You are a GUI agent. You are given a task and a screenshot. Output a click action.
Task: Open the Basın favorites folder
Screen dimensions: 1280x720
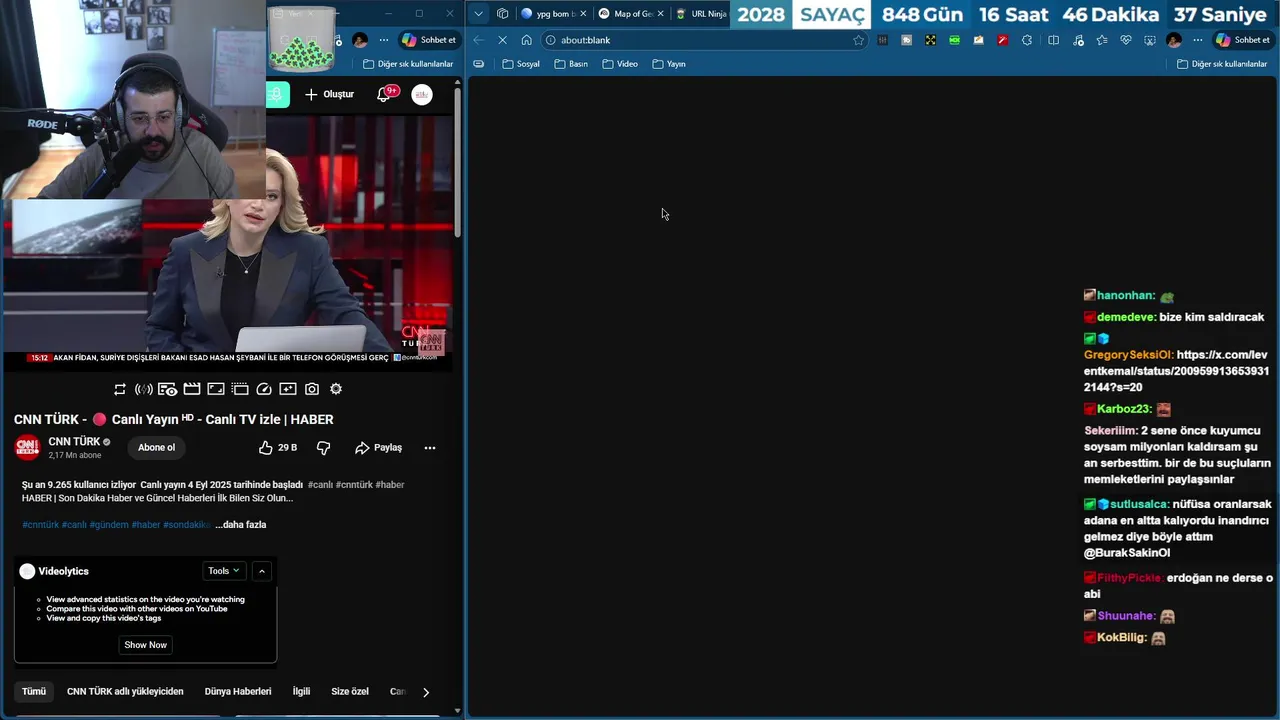pyautogui.click(x=571, y=64)
